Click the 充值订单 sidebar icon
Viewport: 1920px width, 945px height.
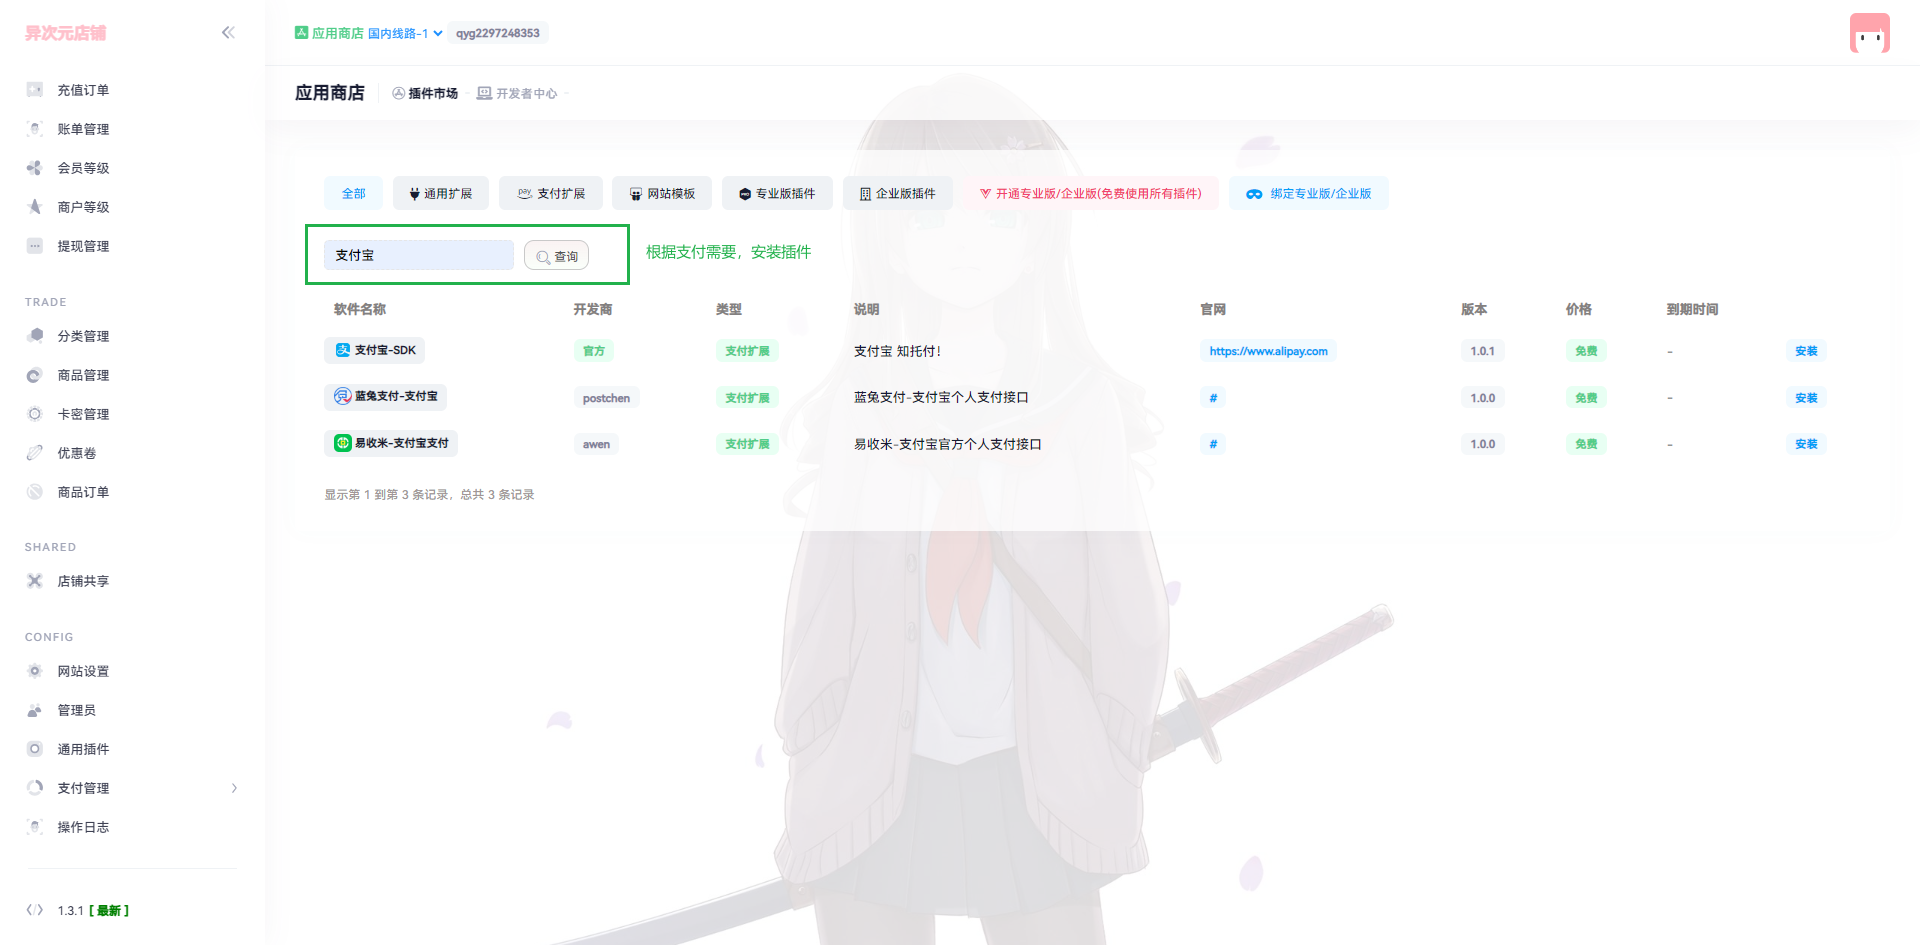click(35, 90)
